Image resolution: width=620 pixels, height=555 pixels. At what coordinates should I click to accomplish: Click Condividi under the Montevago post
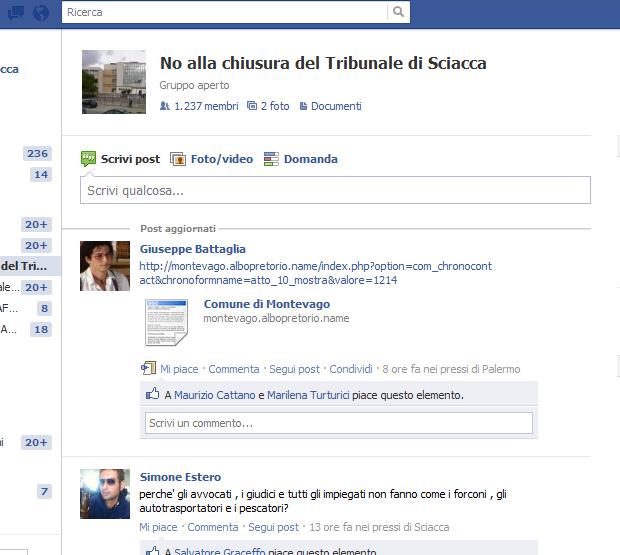click(x=351, y=369)
